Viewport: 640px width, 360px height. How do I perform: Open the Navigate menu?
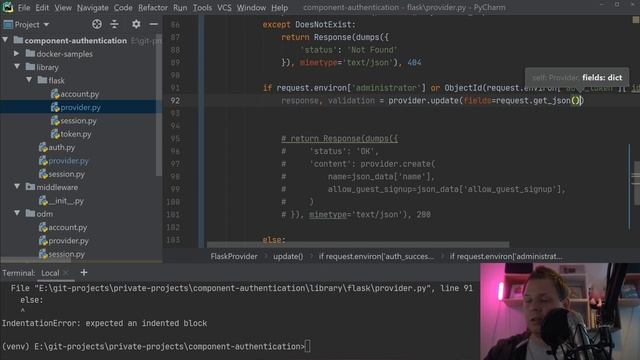pos(93,7)
